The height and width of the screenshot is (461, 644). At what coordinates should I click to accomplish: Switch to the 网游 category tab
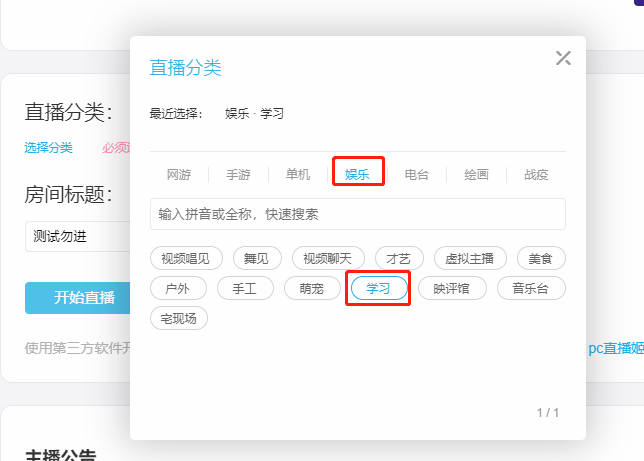[x=179, y=175]
